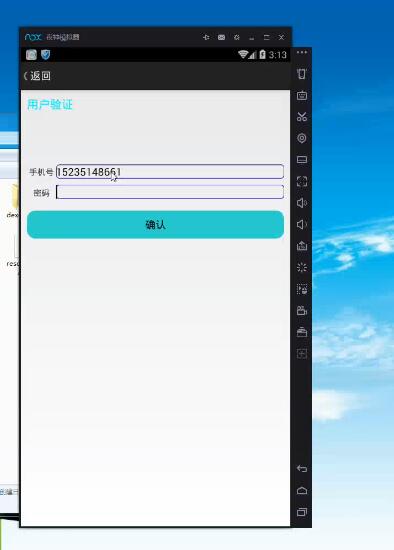Image resolution: width=394 pixels, height=550 pixels.
Task: Click the multi-instance toolbox icon
Action: (x=302, y=332)
